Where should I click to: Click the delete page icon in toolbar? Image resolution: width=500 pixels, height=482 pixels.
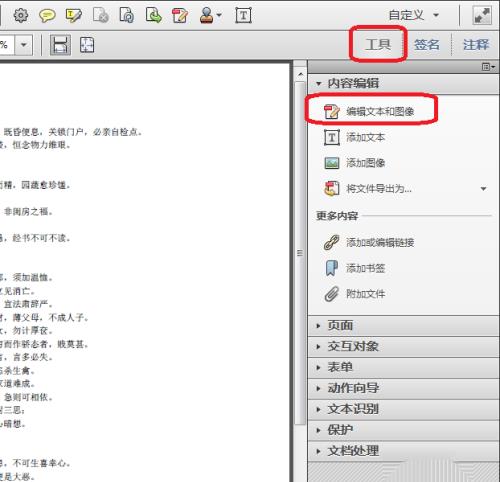point(101,15)
